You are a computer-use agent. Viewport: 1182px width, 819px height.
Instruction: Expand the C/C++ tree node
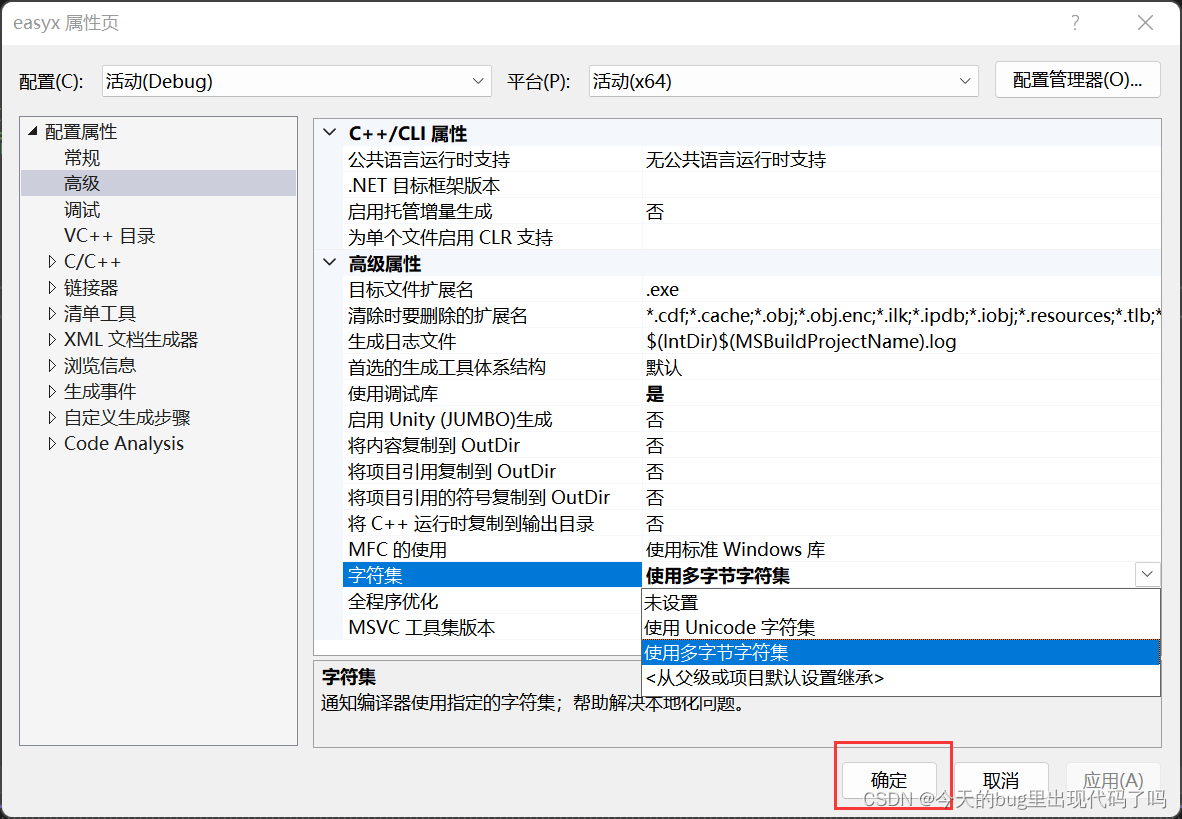[52, 261]
